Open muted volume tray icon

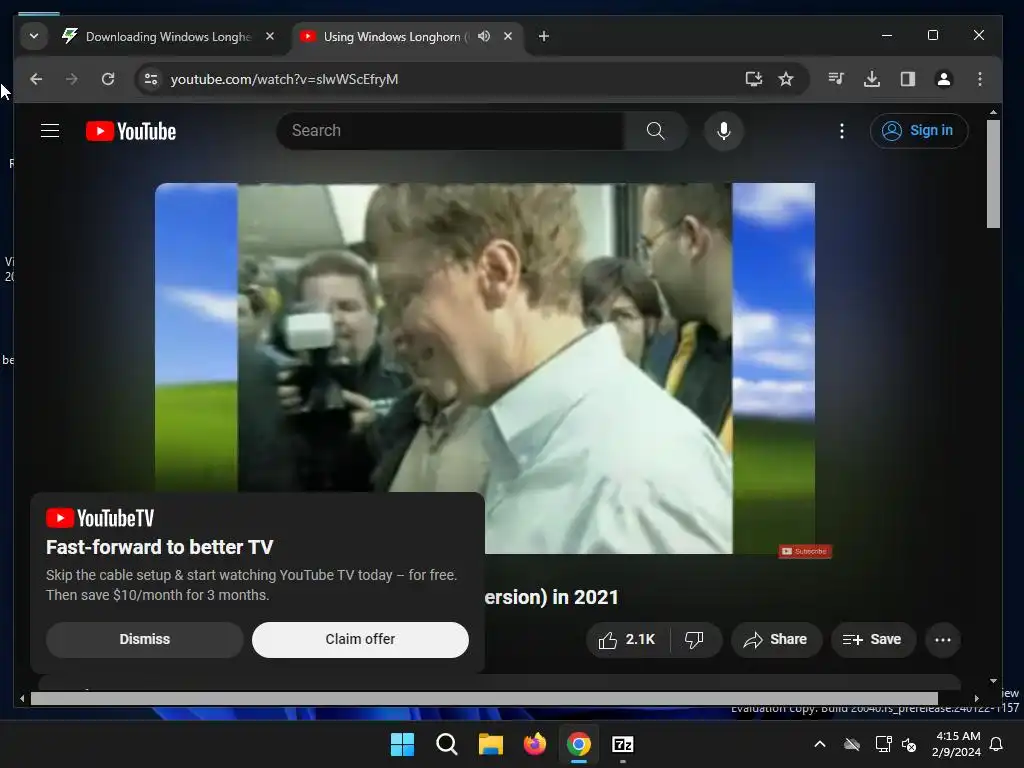coord(909,744)
